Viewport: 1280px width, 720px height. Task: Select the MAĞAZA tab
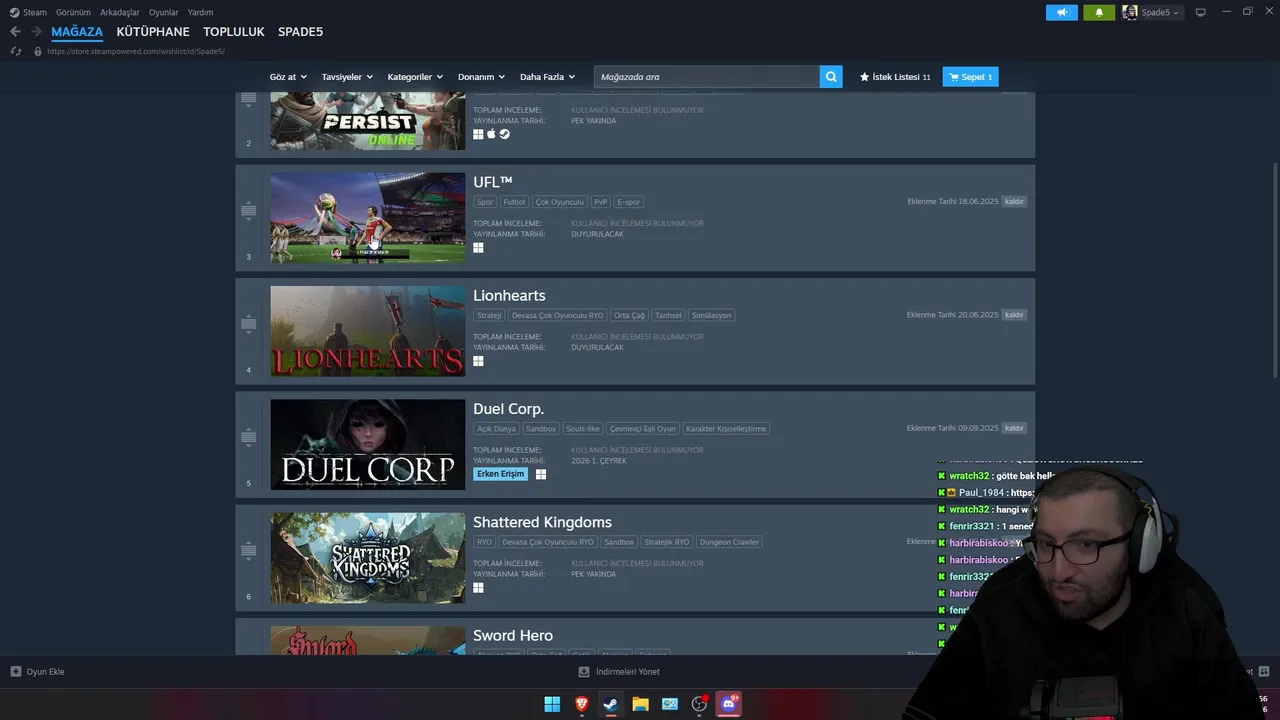[x=77, y=32]
